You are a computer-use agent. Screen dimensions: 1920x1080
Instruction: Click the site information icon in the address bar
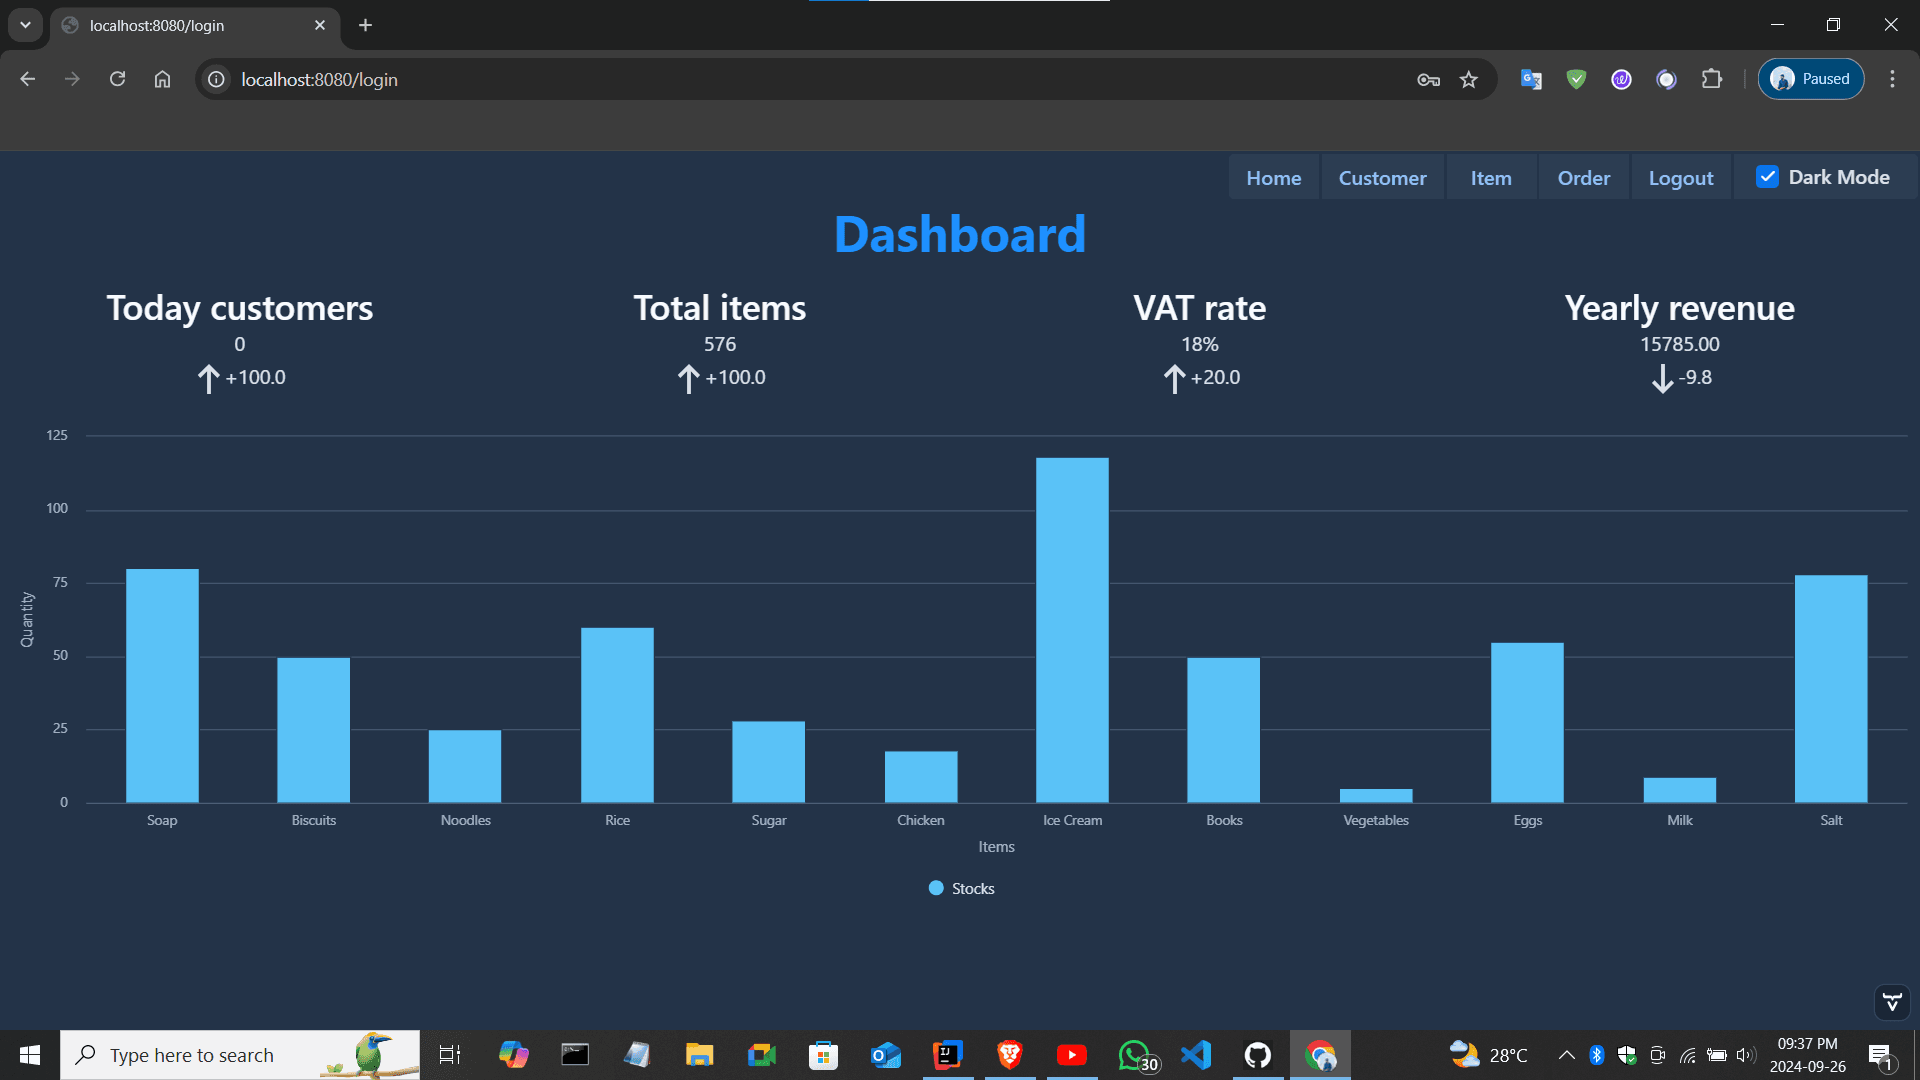point(216,79)
